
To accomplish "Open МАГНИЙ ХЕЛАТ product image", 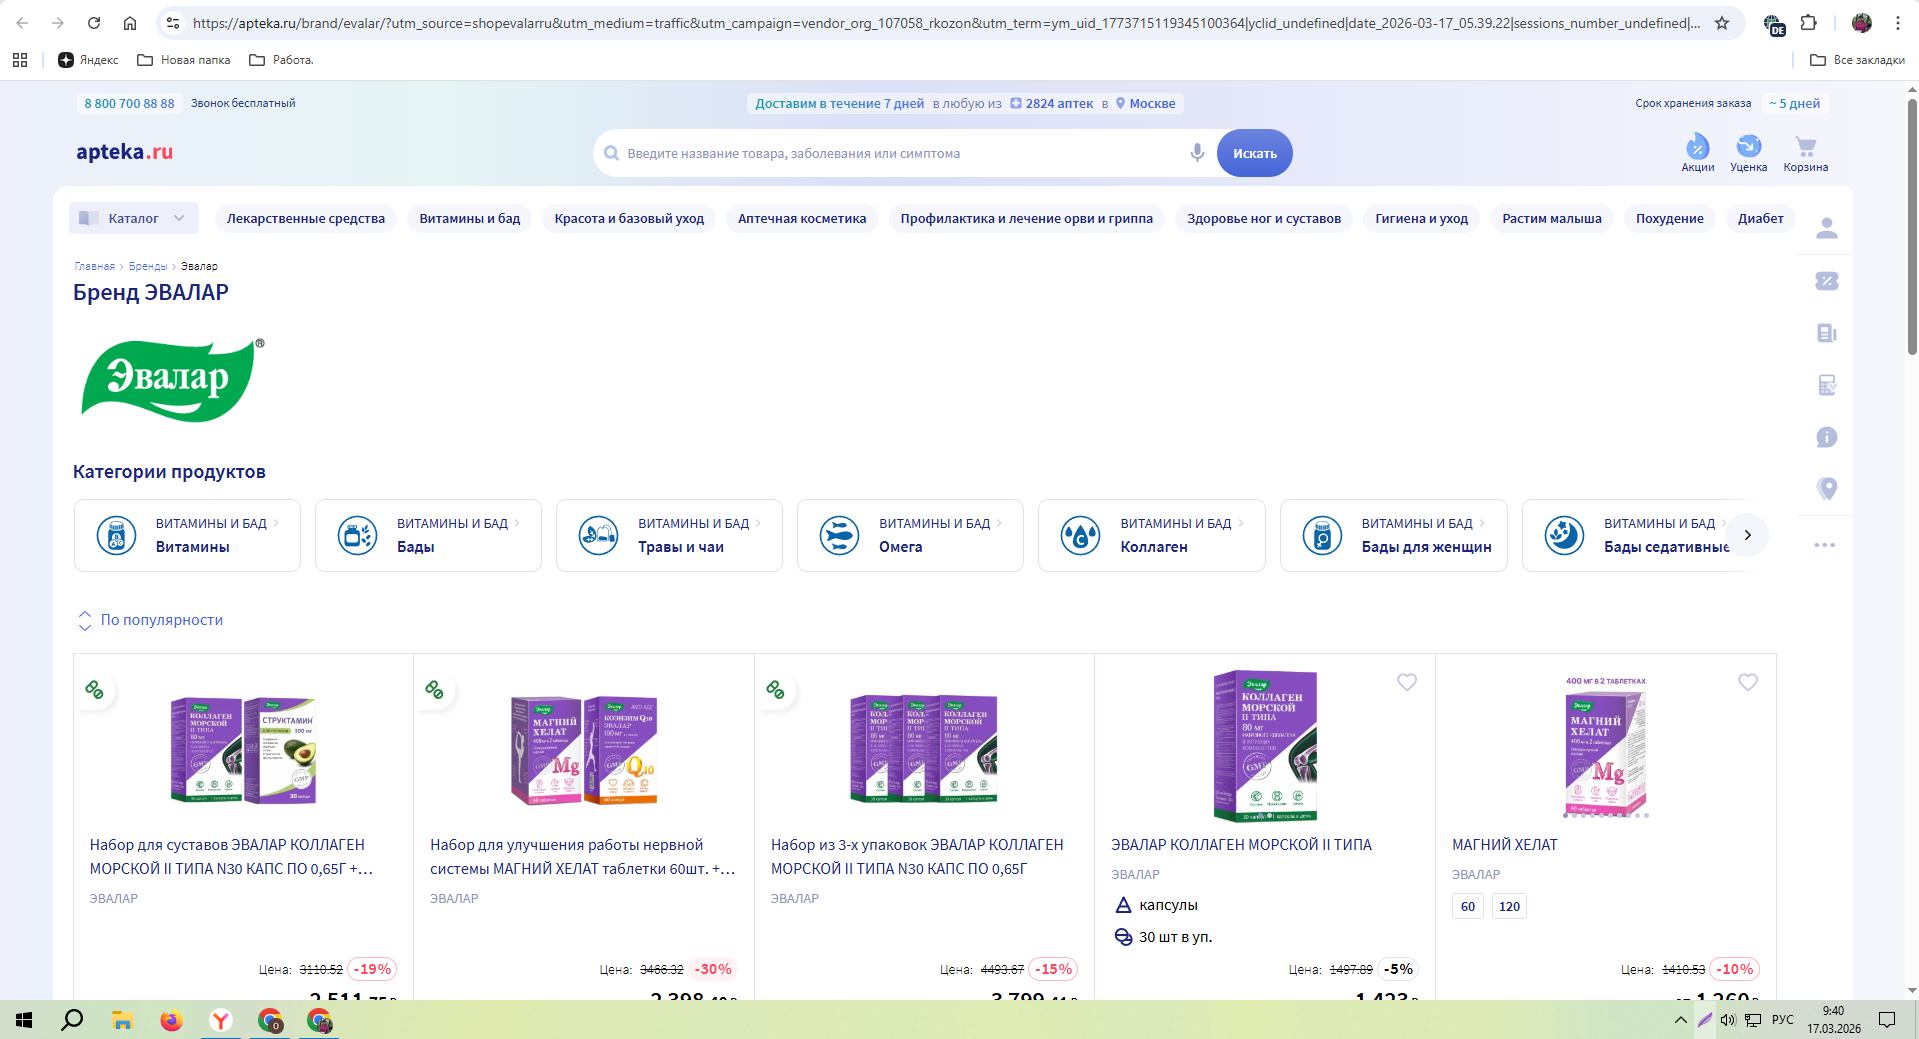I will tap(1606, 748).
